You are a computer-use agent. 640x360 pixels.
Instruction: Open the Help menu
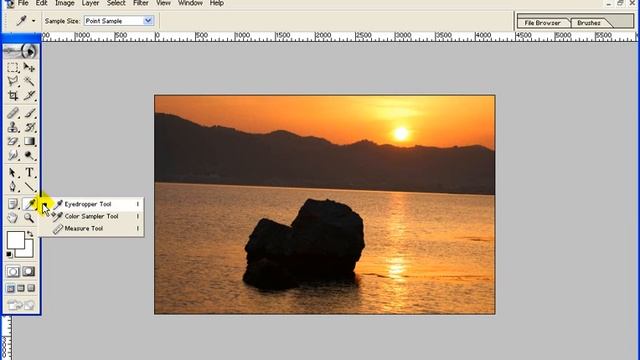coord(216,3)
